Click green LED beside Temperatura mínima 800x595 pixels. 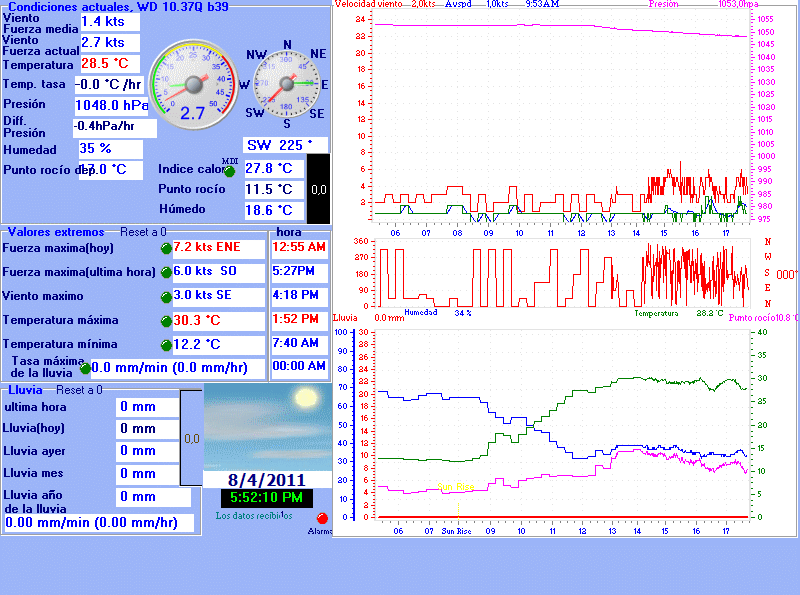tap(166, 345)
